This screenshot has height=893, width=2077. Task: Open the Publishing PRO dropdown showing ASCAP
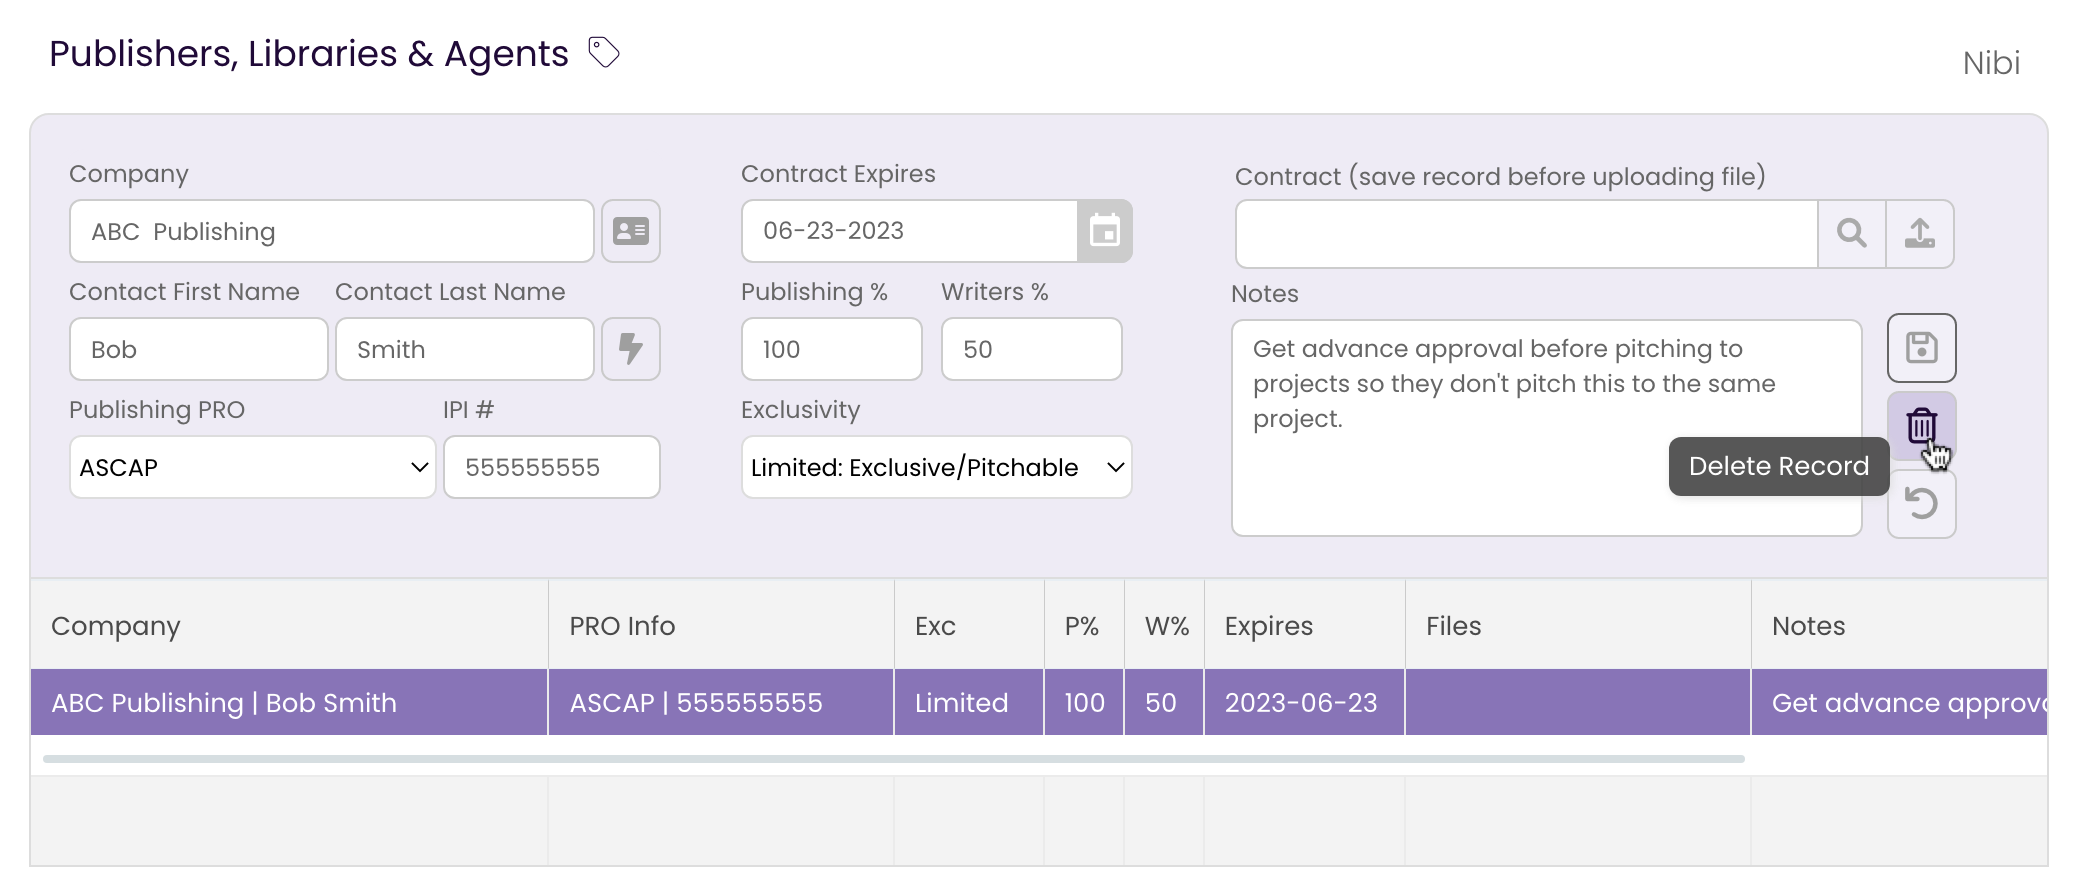coord(253,467)
